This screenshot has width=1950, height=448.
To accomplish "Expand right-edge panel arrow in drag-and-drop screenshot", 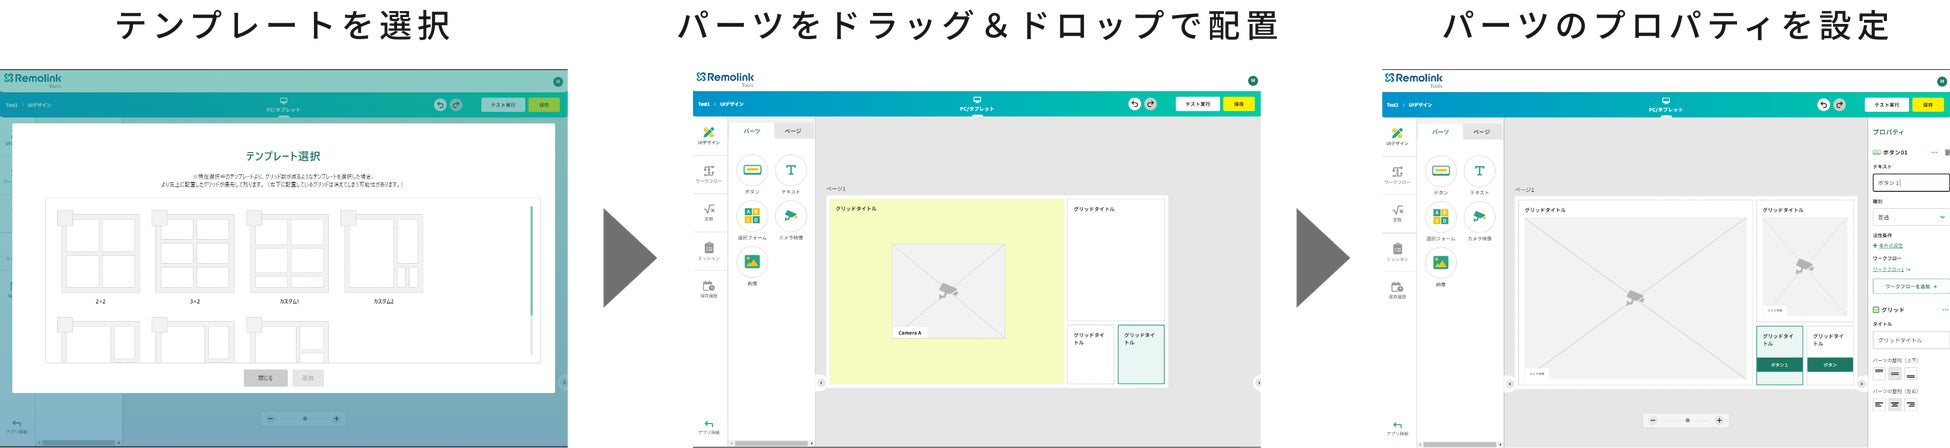I will click(x=1257, y=382).
